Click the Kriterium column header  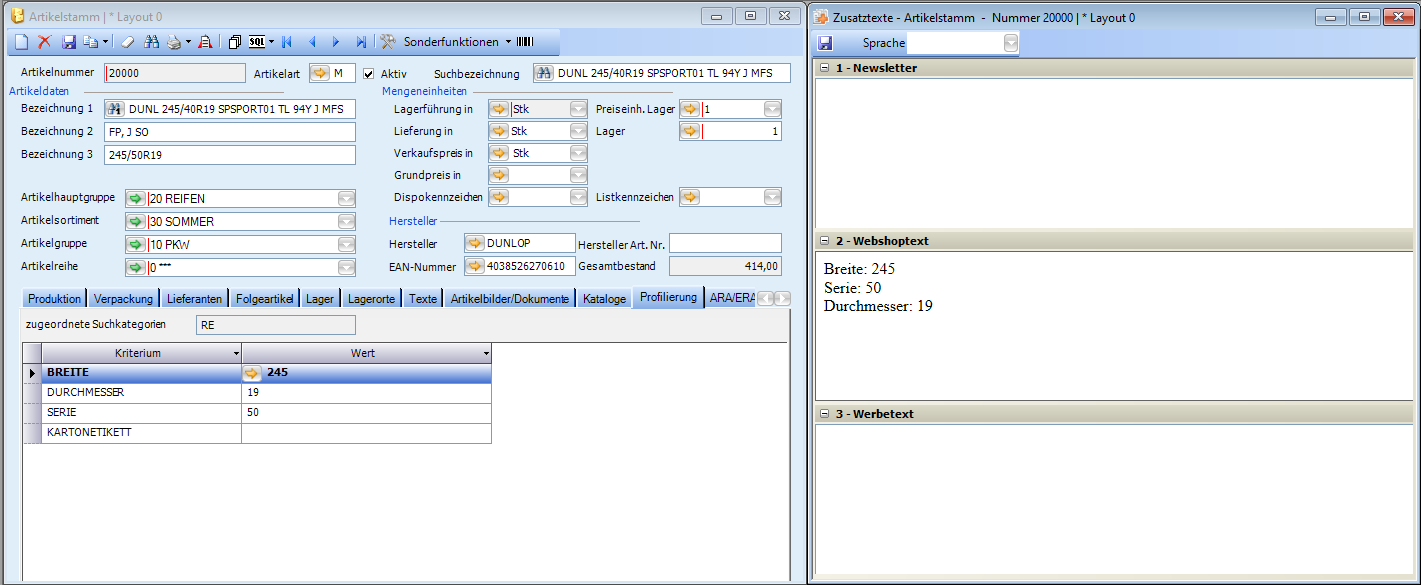coord(138,353)
